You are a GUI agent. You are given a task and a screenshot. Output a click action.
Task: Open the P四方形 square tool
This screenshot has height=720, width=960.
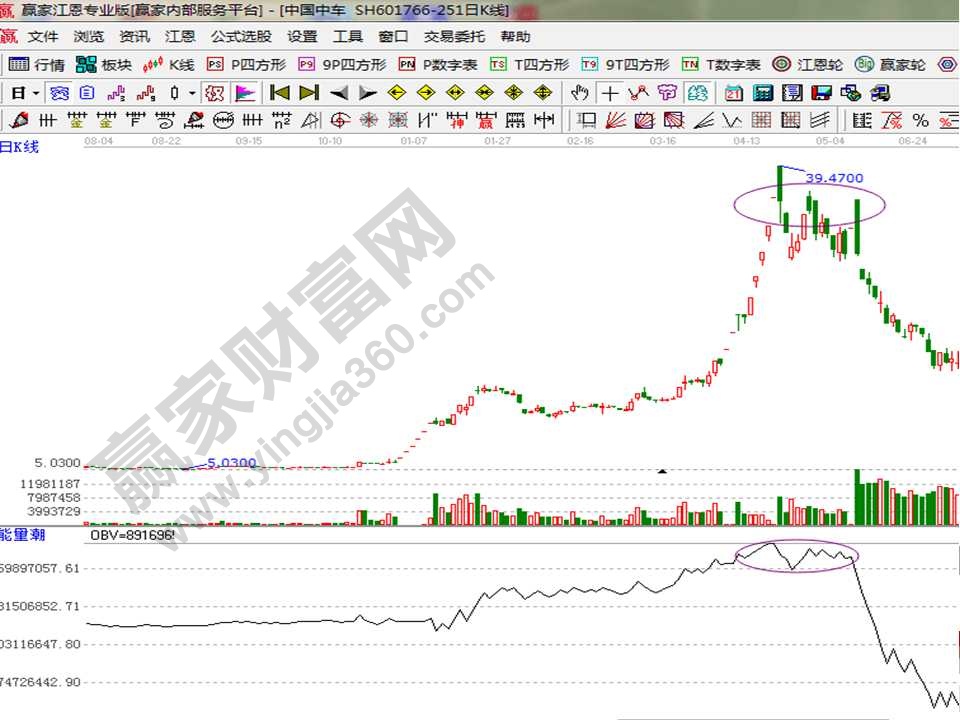tap(246, 65)
